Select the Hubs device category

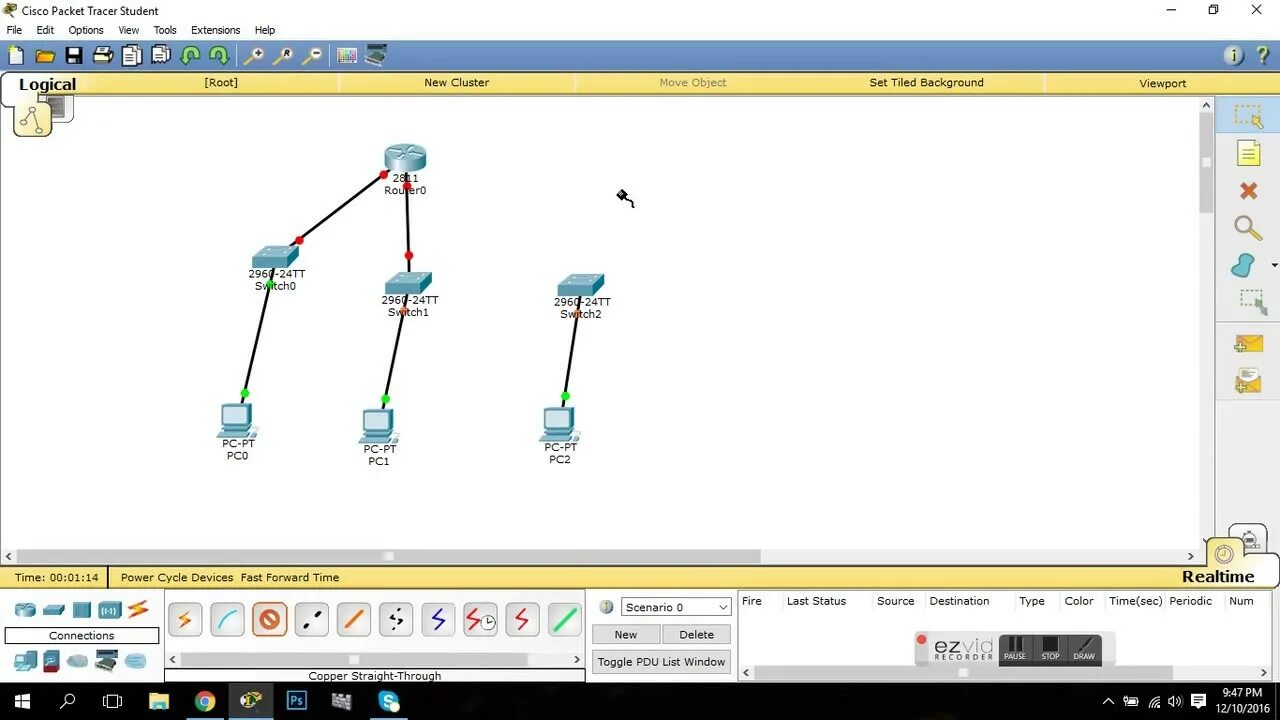pyautogui.click(x=82, y=610)
